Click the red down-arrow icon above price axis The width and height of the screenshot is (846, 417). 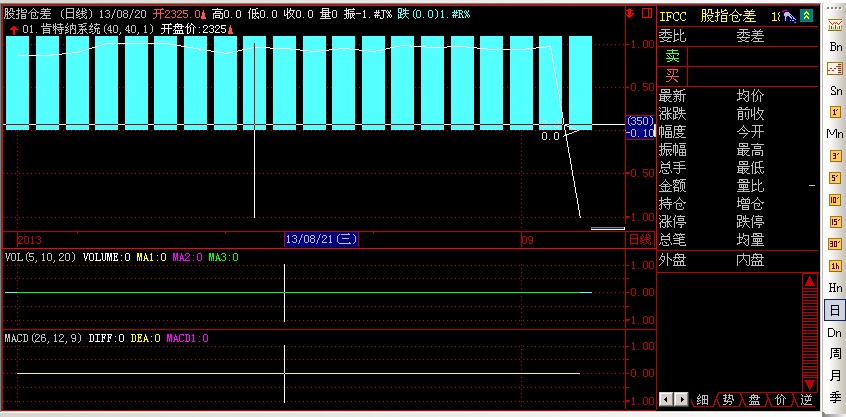[630, 15]
